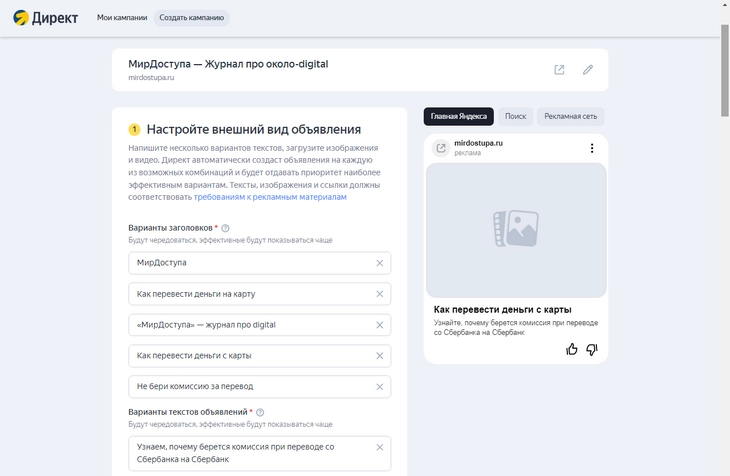Click the Настройте внешний вид объявления heading
Screen dimensions: 730x476
pos(254,129)
